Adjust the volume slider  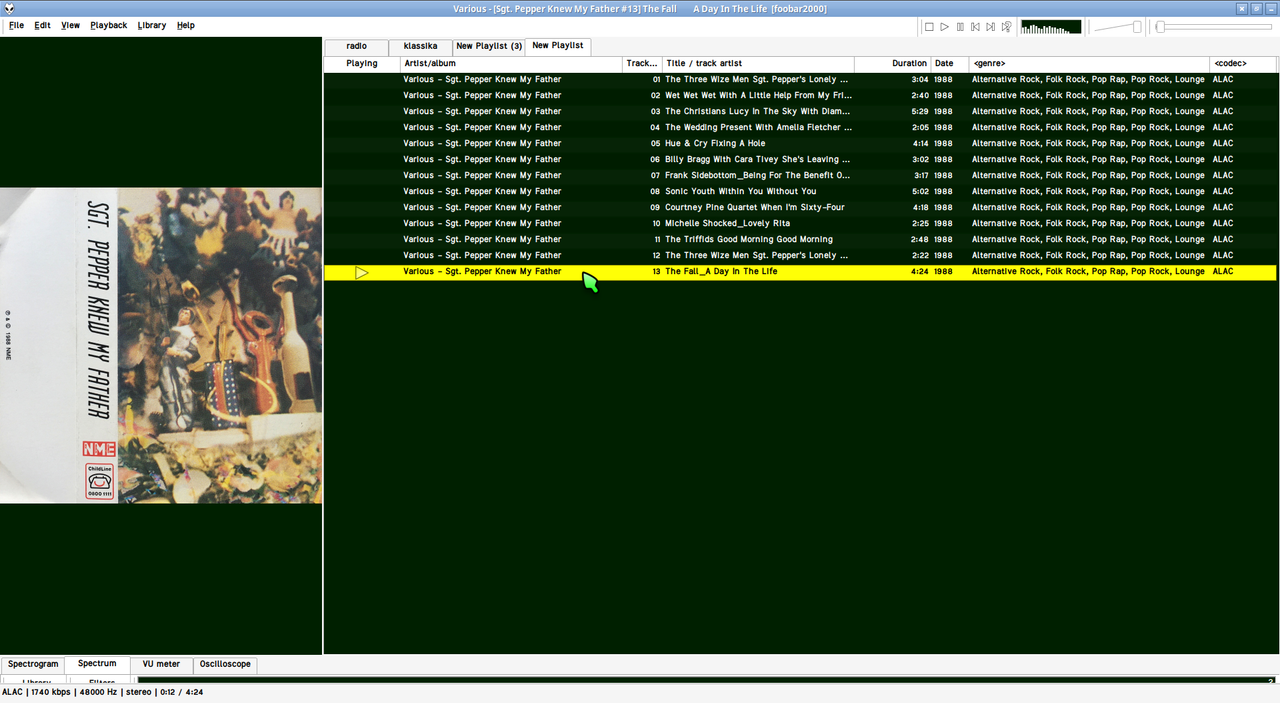click(1118, 27)
